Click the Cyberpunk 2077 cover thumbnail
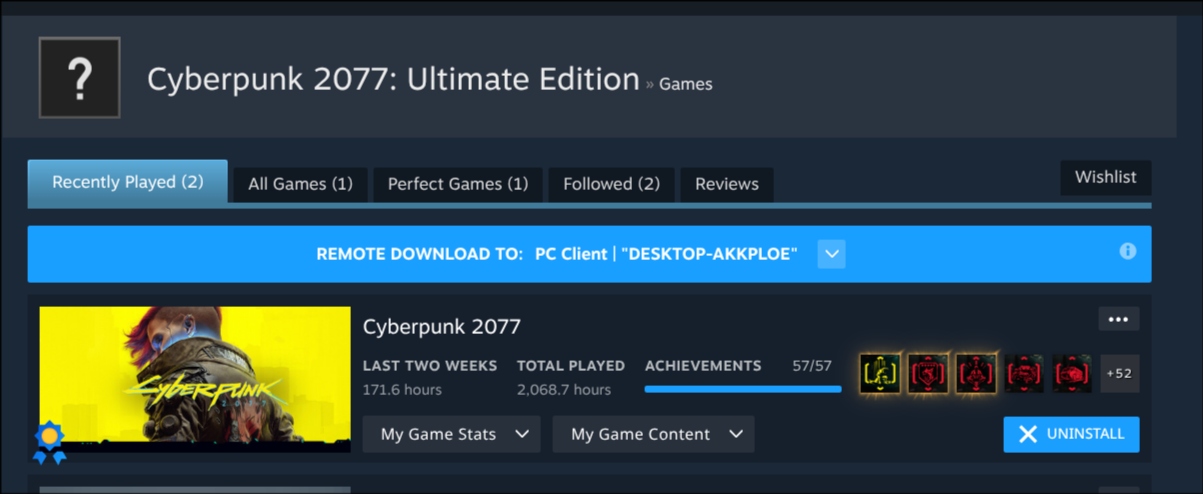 point(195,379)
